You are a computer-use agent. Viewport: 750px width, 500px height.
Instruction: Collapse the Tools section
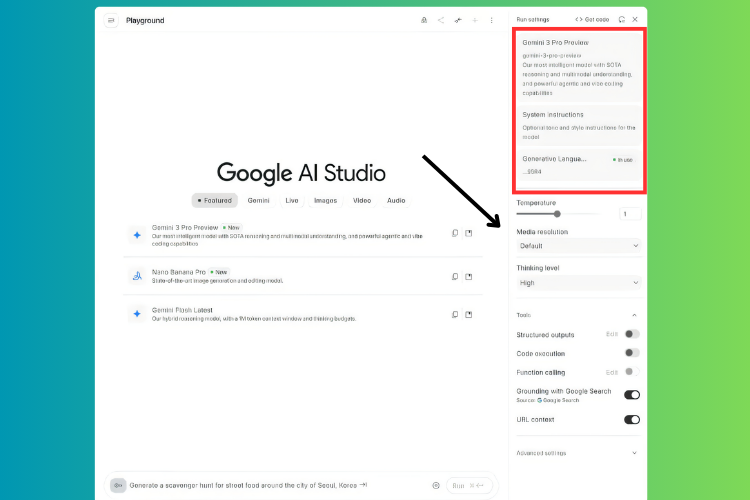(634, 315)
